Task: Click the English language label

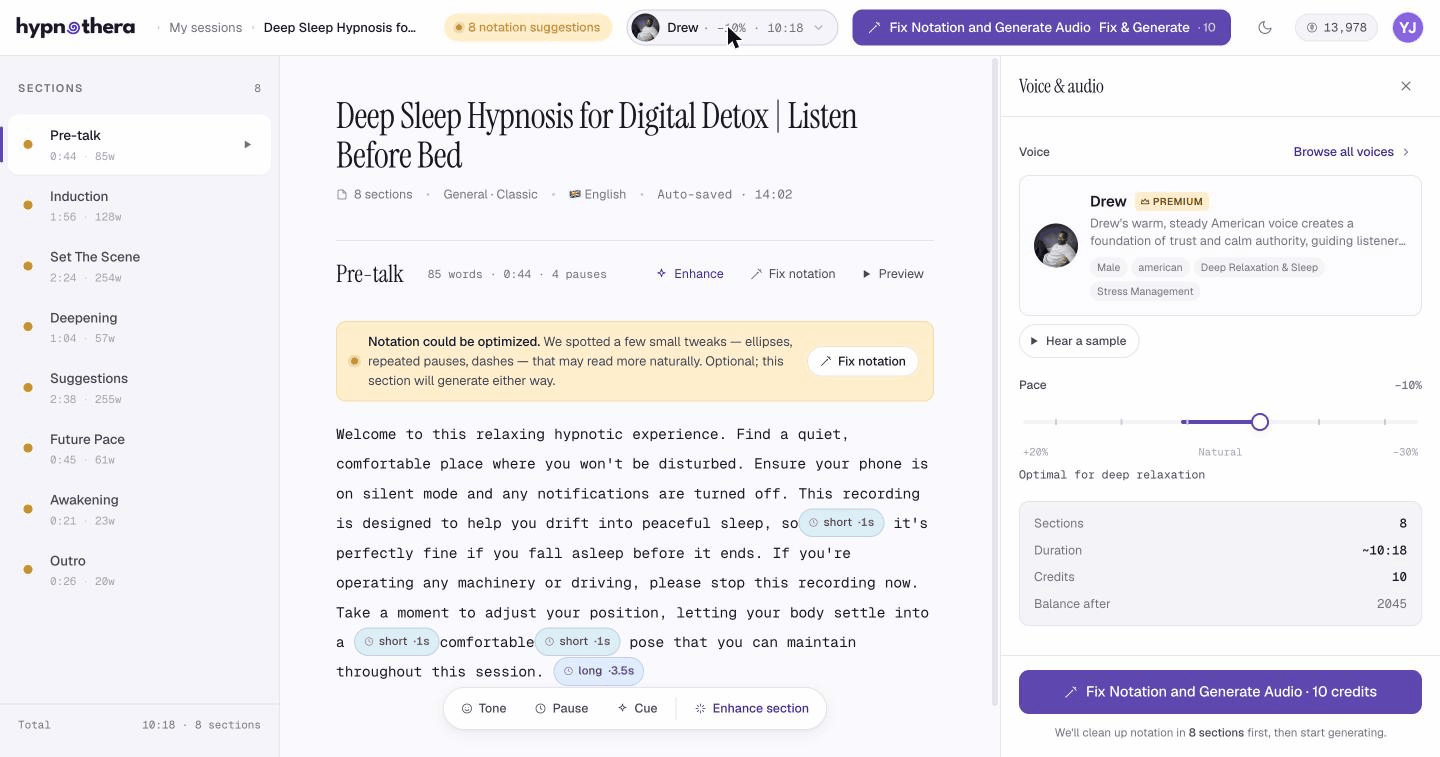Action: (598, 194)
